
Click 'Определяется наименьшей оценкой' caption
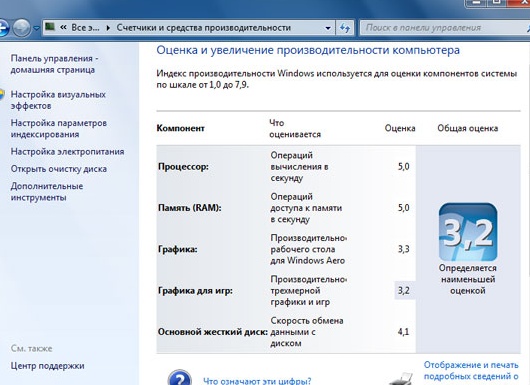click(468, 279)
